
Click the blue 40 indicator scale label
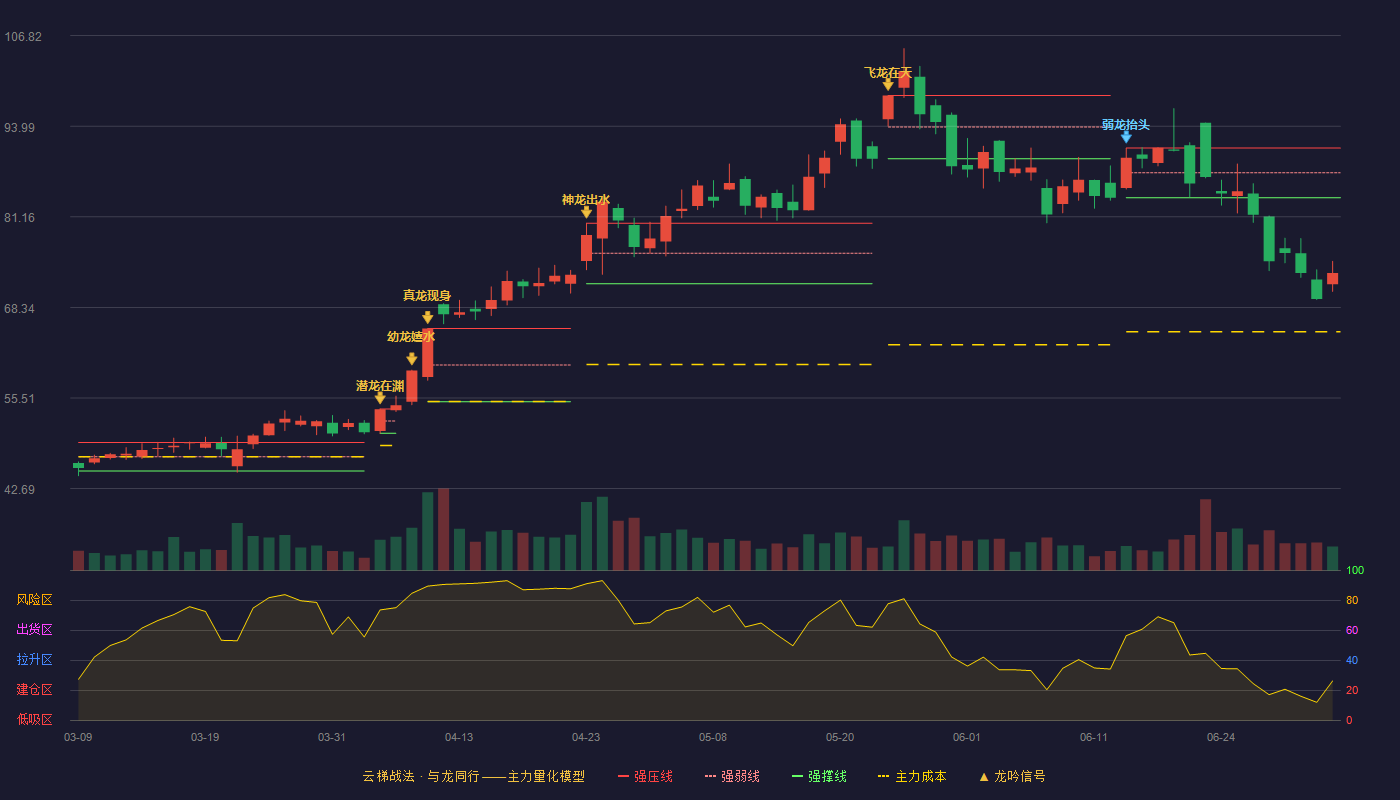(x=1352, y=660)
